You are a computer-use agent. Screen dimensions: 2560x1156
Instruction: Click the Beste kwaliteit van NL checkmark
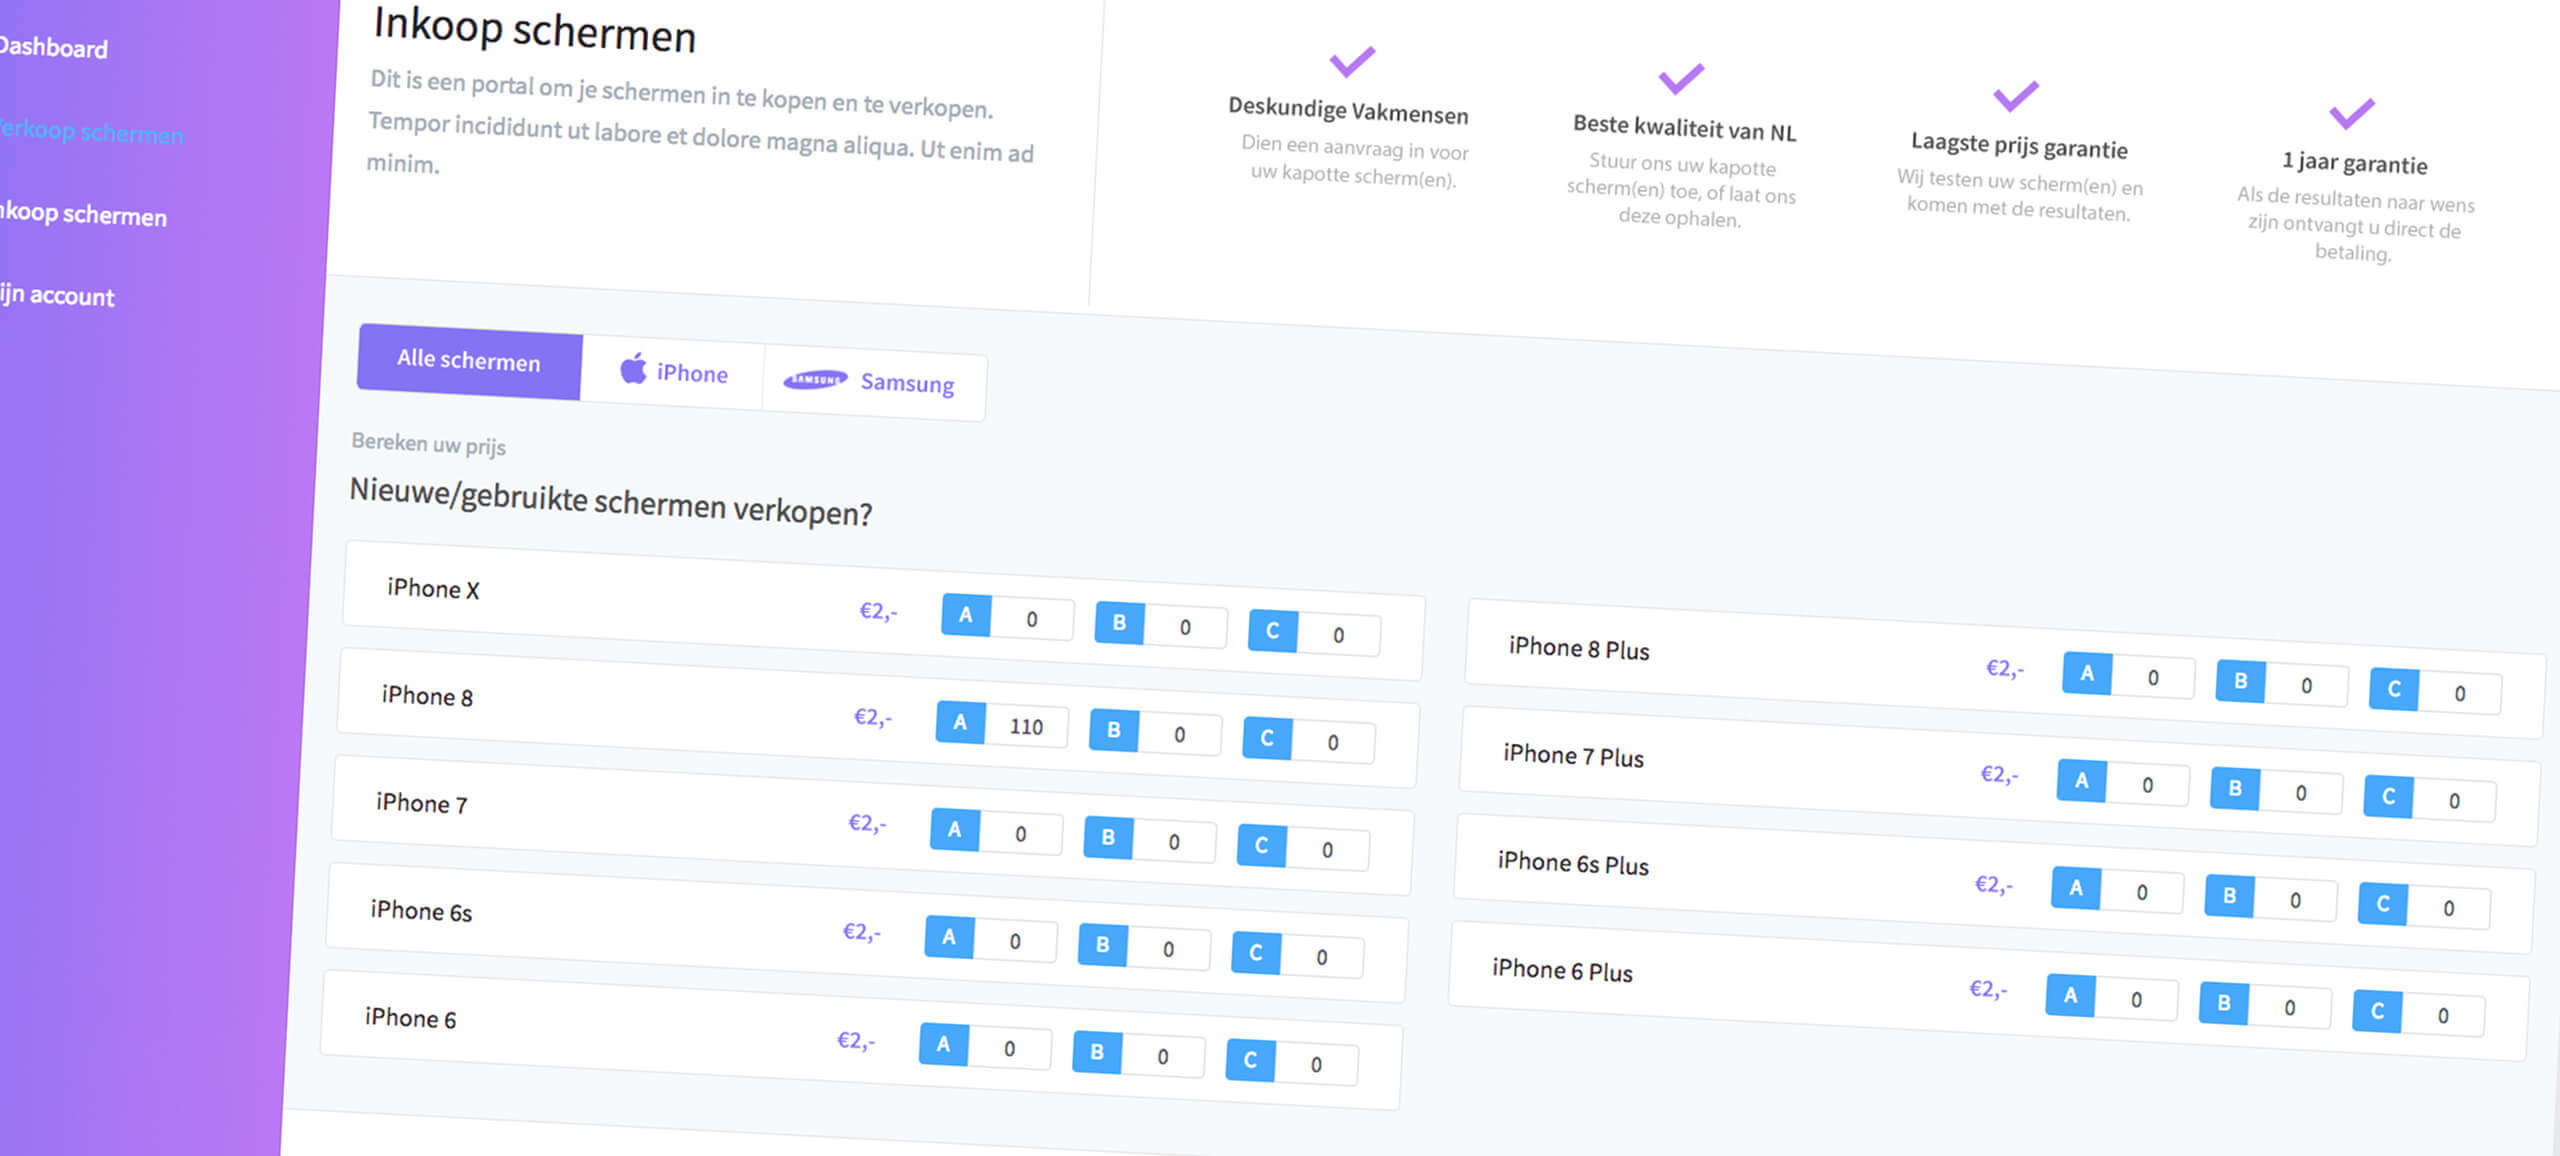(x=1681, y=78)
